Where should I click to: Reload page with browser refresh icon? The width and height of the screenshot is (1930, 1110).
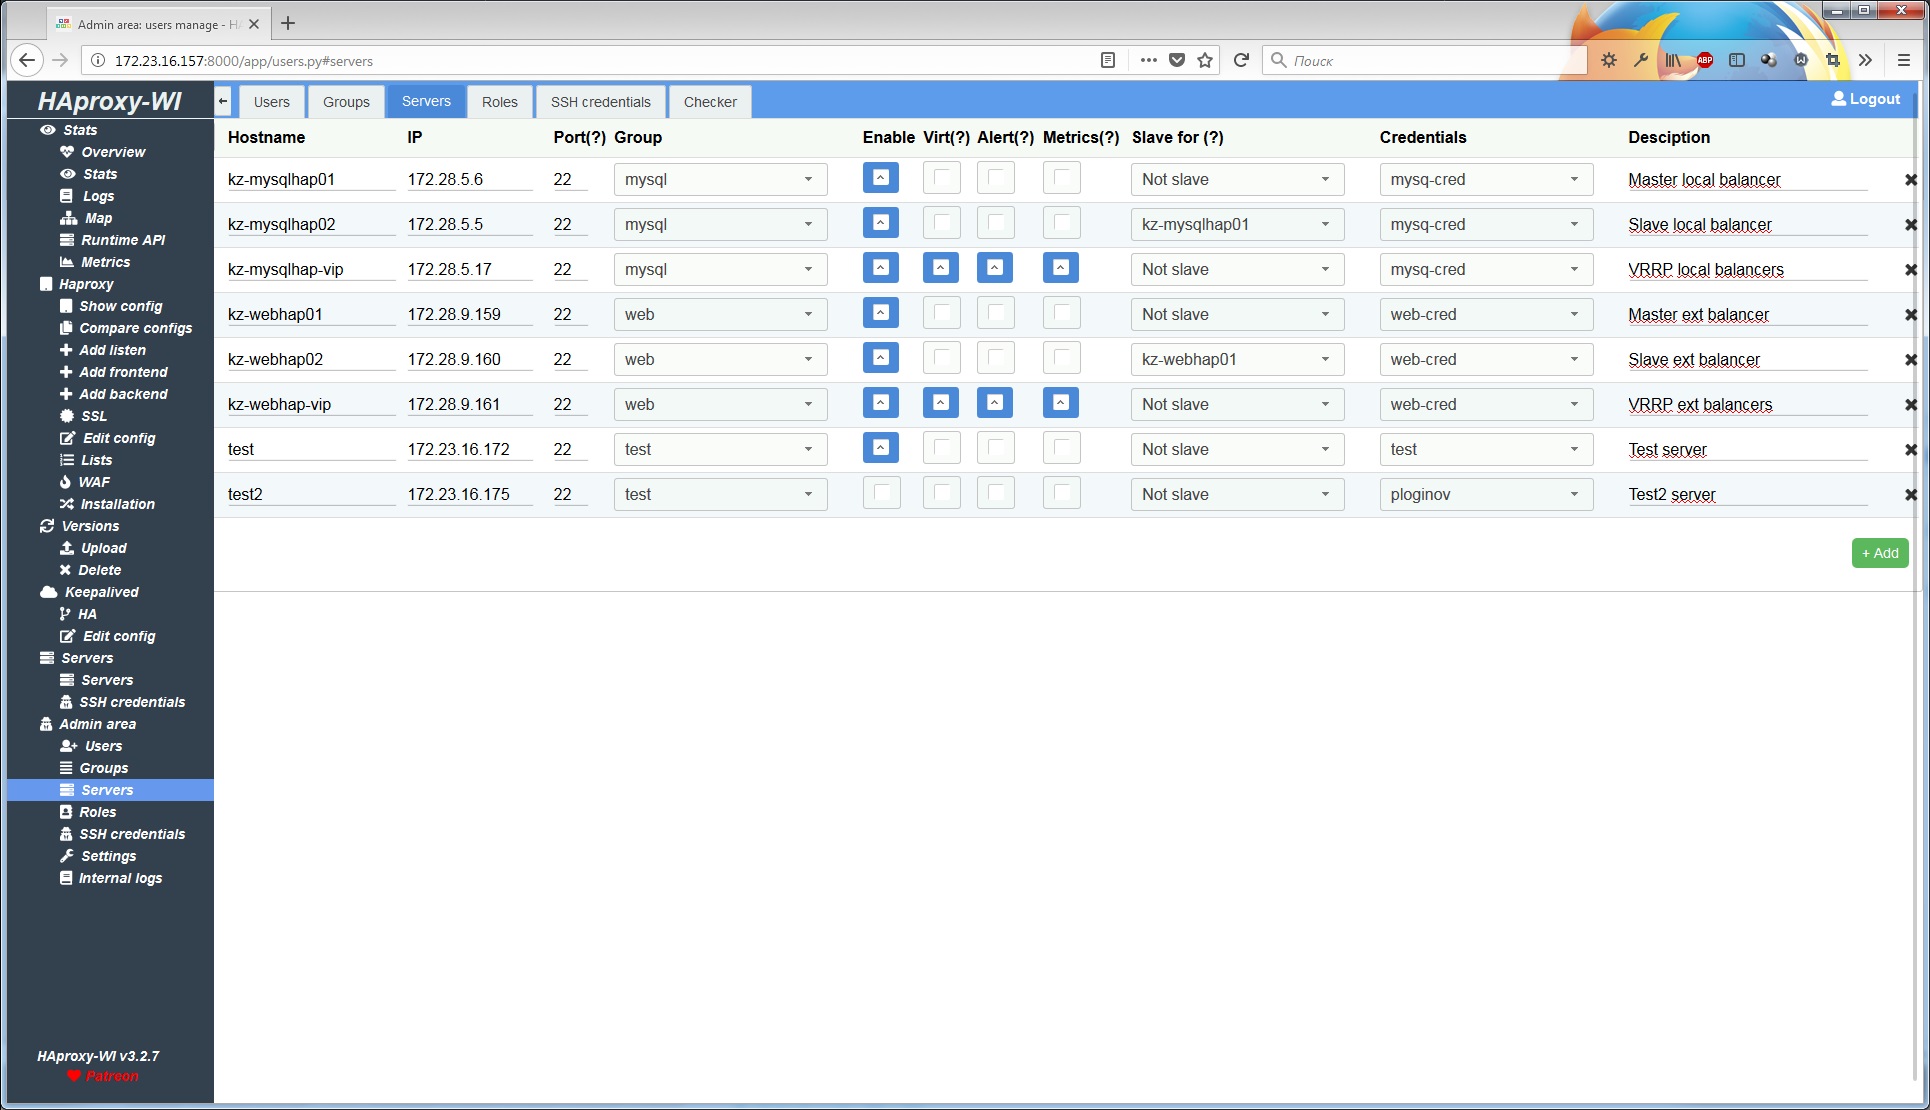pos(1241,60)
